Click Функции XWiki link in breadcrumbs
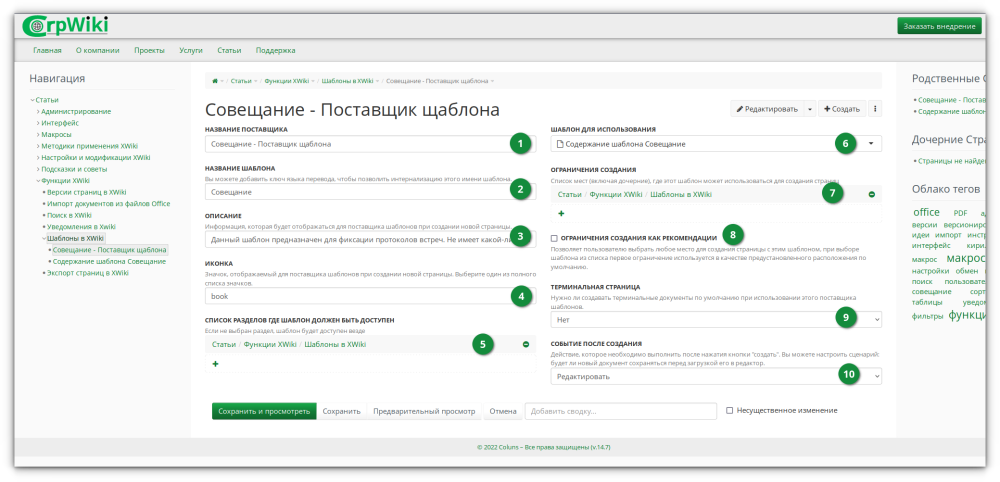Viewport: 1000px width, 482px height. [x=286, y=81]
